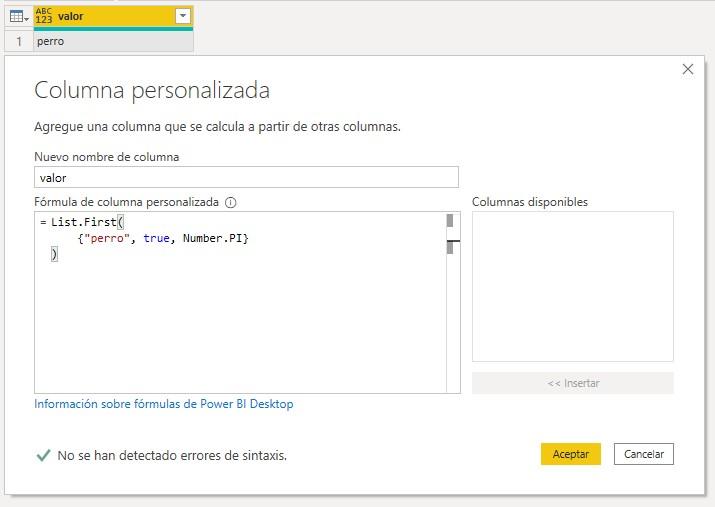Click List.First in the formula editor
This screenshot has height=507, width=715.
[84, 222]
